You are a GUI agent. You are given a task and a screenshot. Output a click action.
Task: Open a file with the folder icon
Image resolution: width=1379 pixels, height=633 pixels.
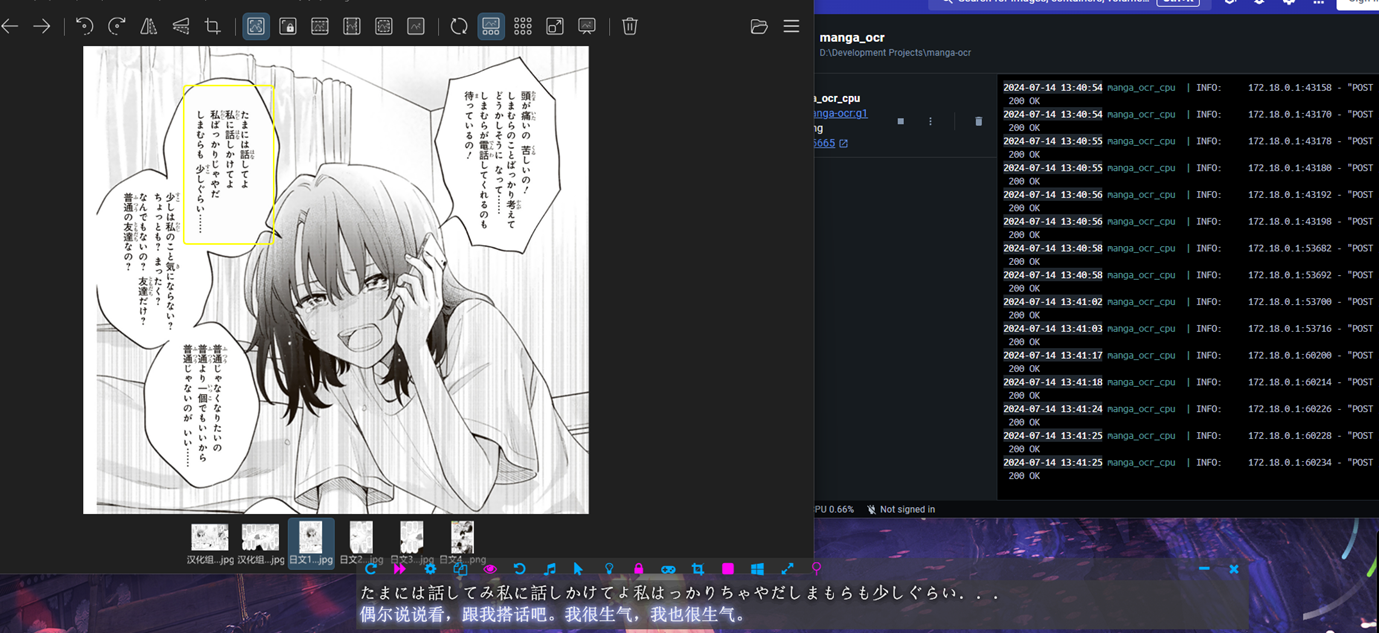[x=759, y=26]
